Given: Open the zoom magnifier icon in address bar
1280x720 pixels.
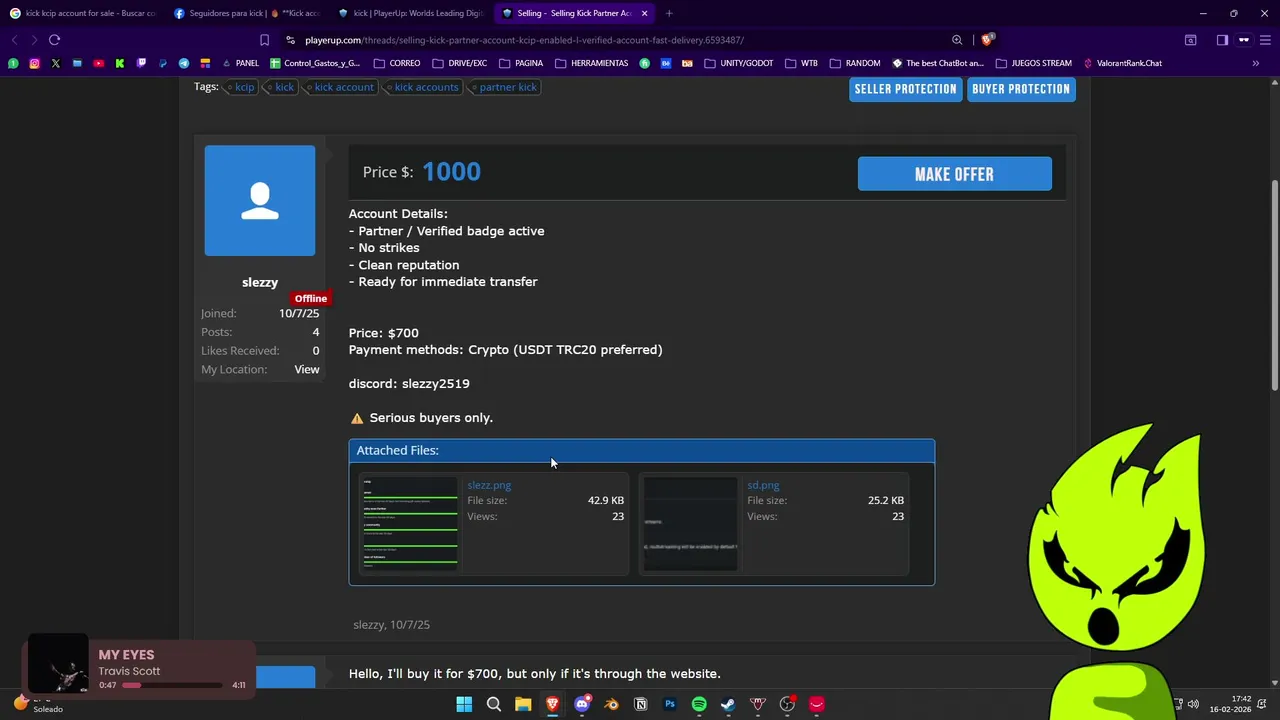Looking at the screenshot, I should click(x=957, y=40).
